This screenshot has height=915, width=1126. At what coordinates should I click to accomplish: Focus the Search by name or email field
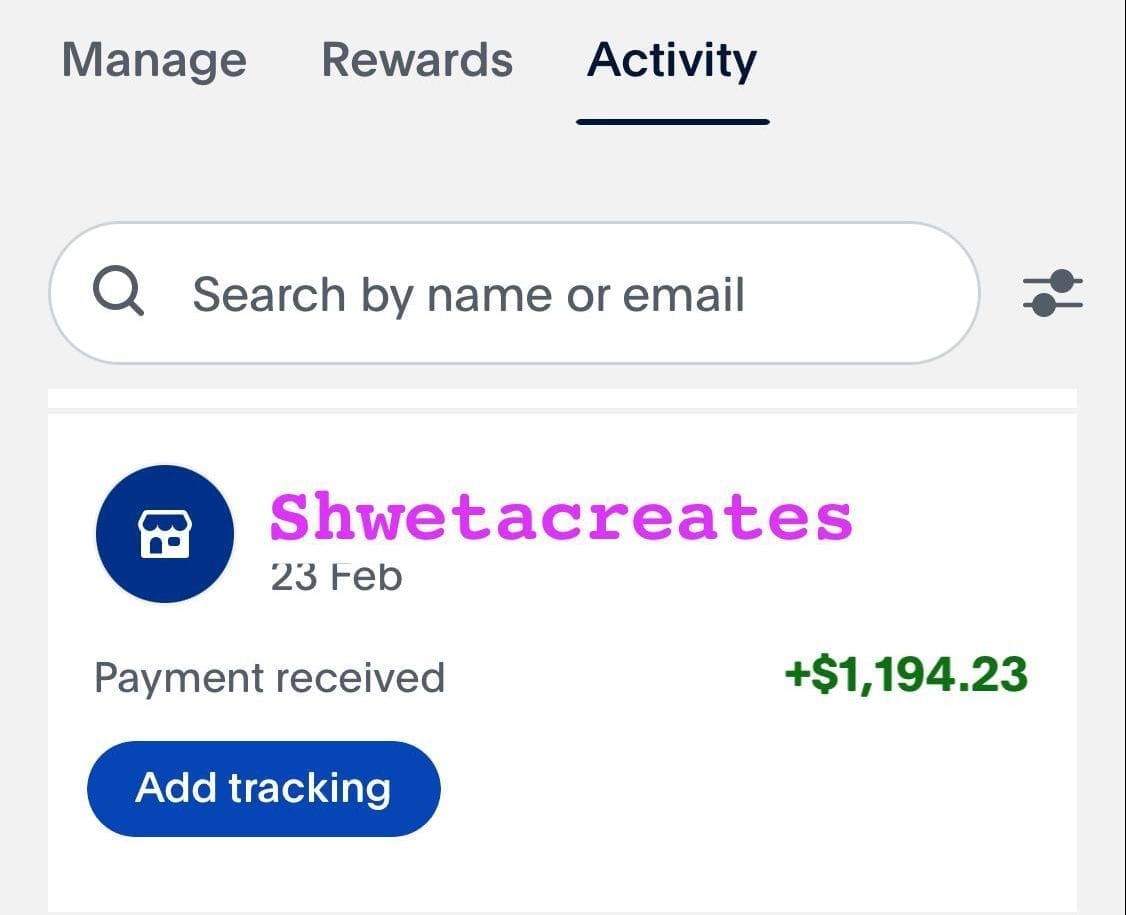pyautogui.click(x=514, y=293)
